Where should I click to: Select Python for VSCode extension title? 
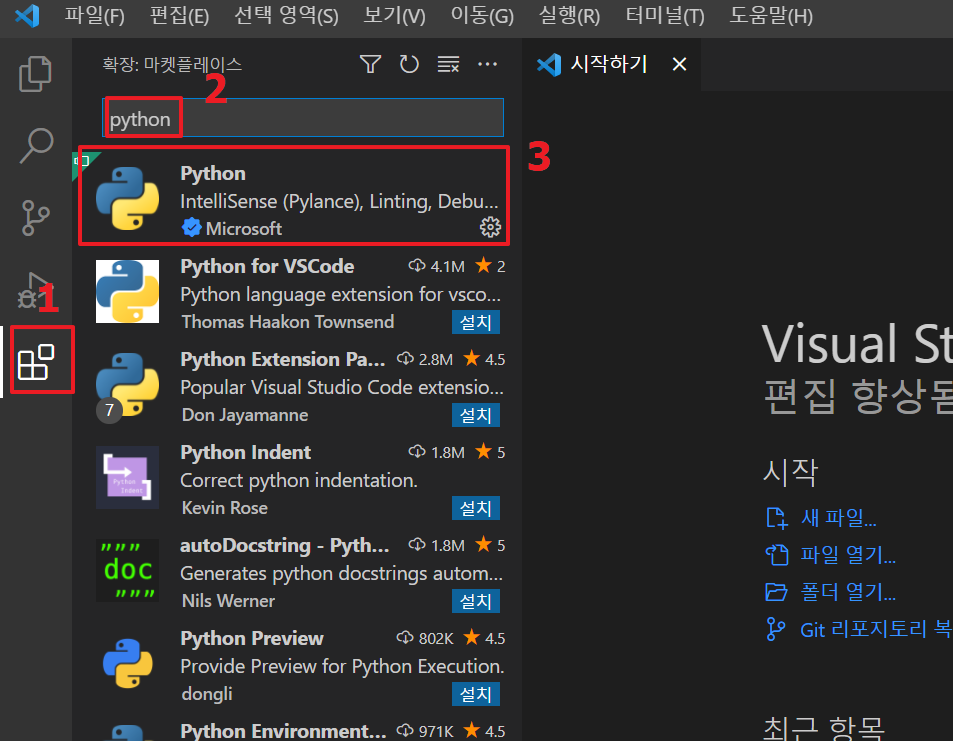[x=267, y=266]
